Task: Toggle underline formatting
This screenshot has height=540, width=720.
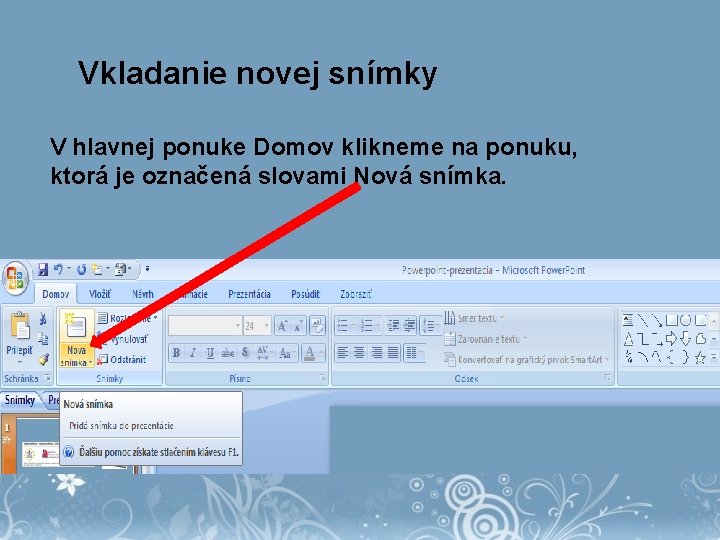Action: pos(210,353)
